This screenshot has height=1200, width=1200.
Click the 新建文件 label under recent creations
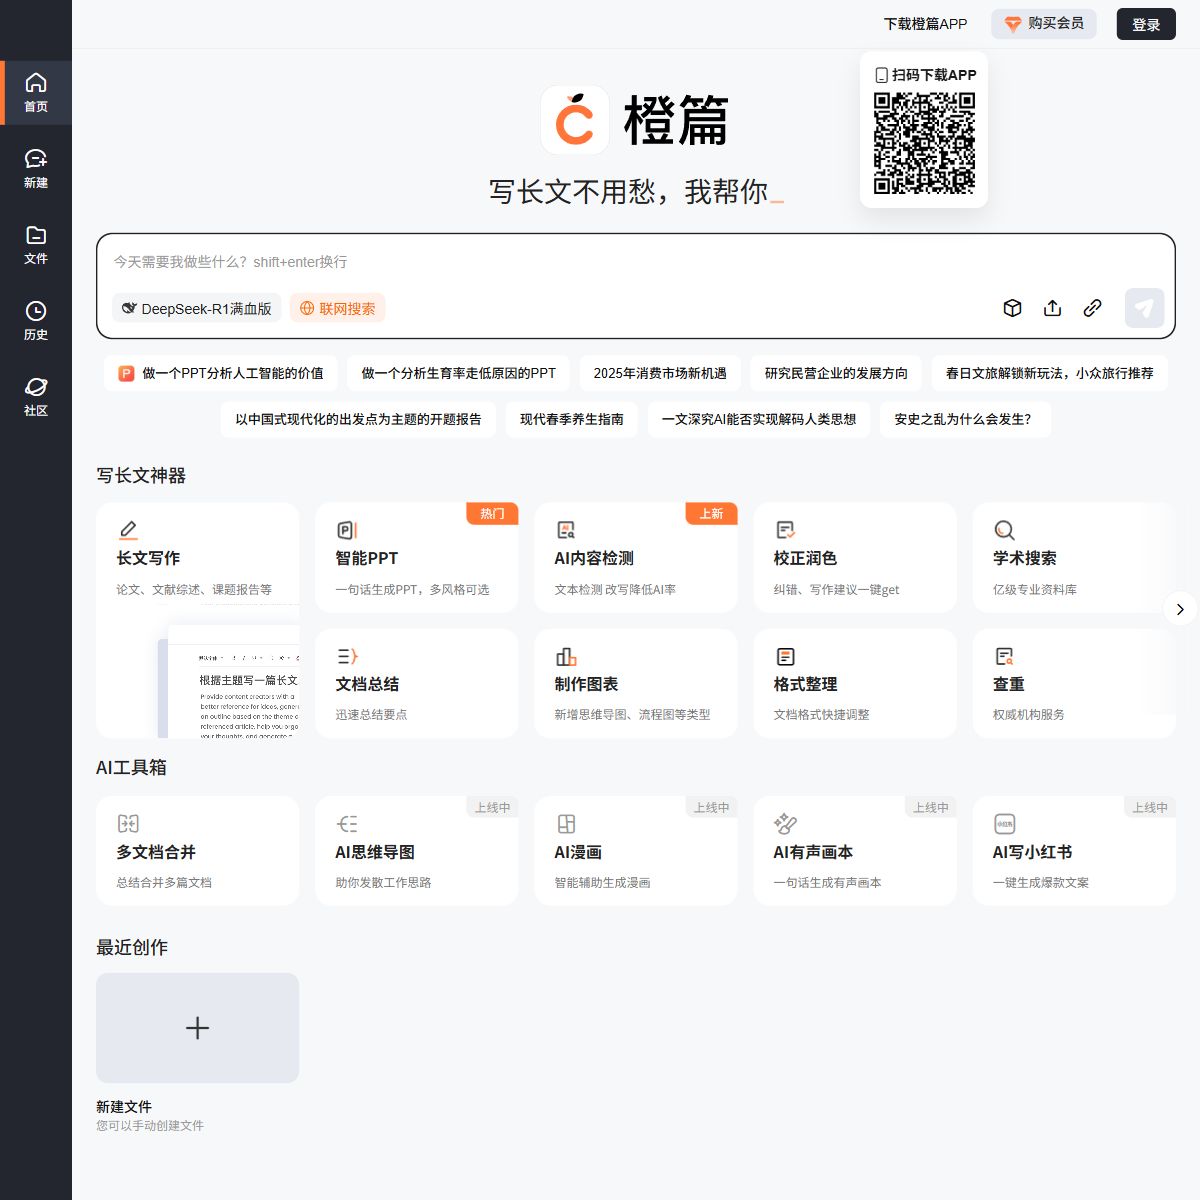124,1106
